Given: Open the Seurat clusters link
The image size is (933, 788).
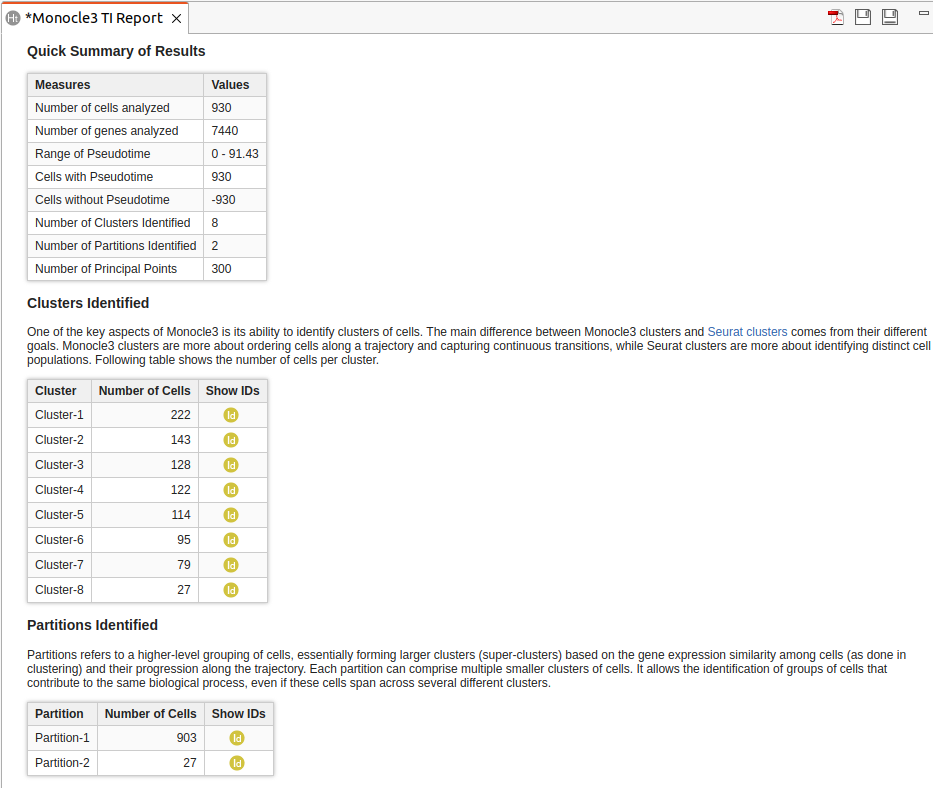Looking at the screenshot, I should tap(747, 332).
